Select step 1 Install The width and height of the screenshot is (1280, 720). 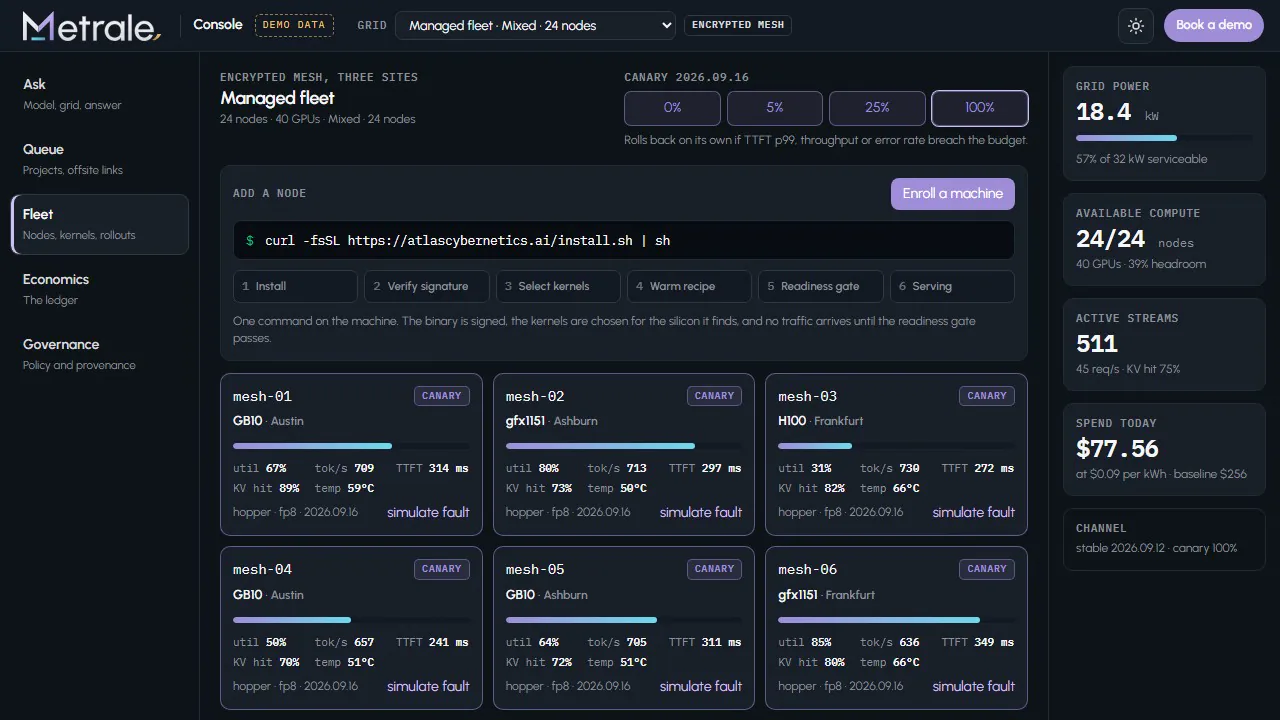coord(295,286)
